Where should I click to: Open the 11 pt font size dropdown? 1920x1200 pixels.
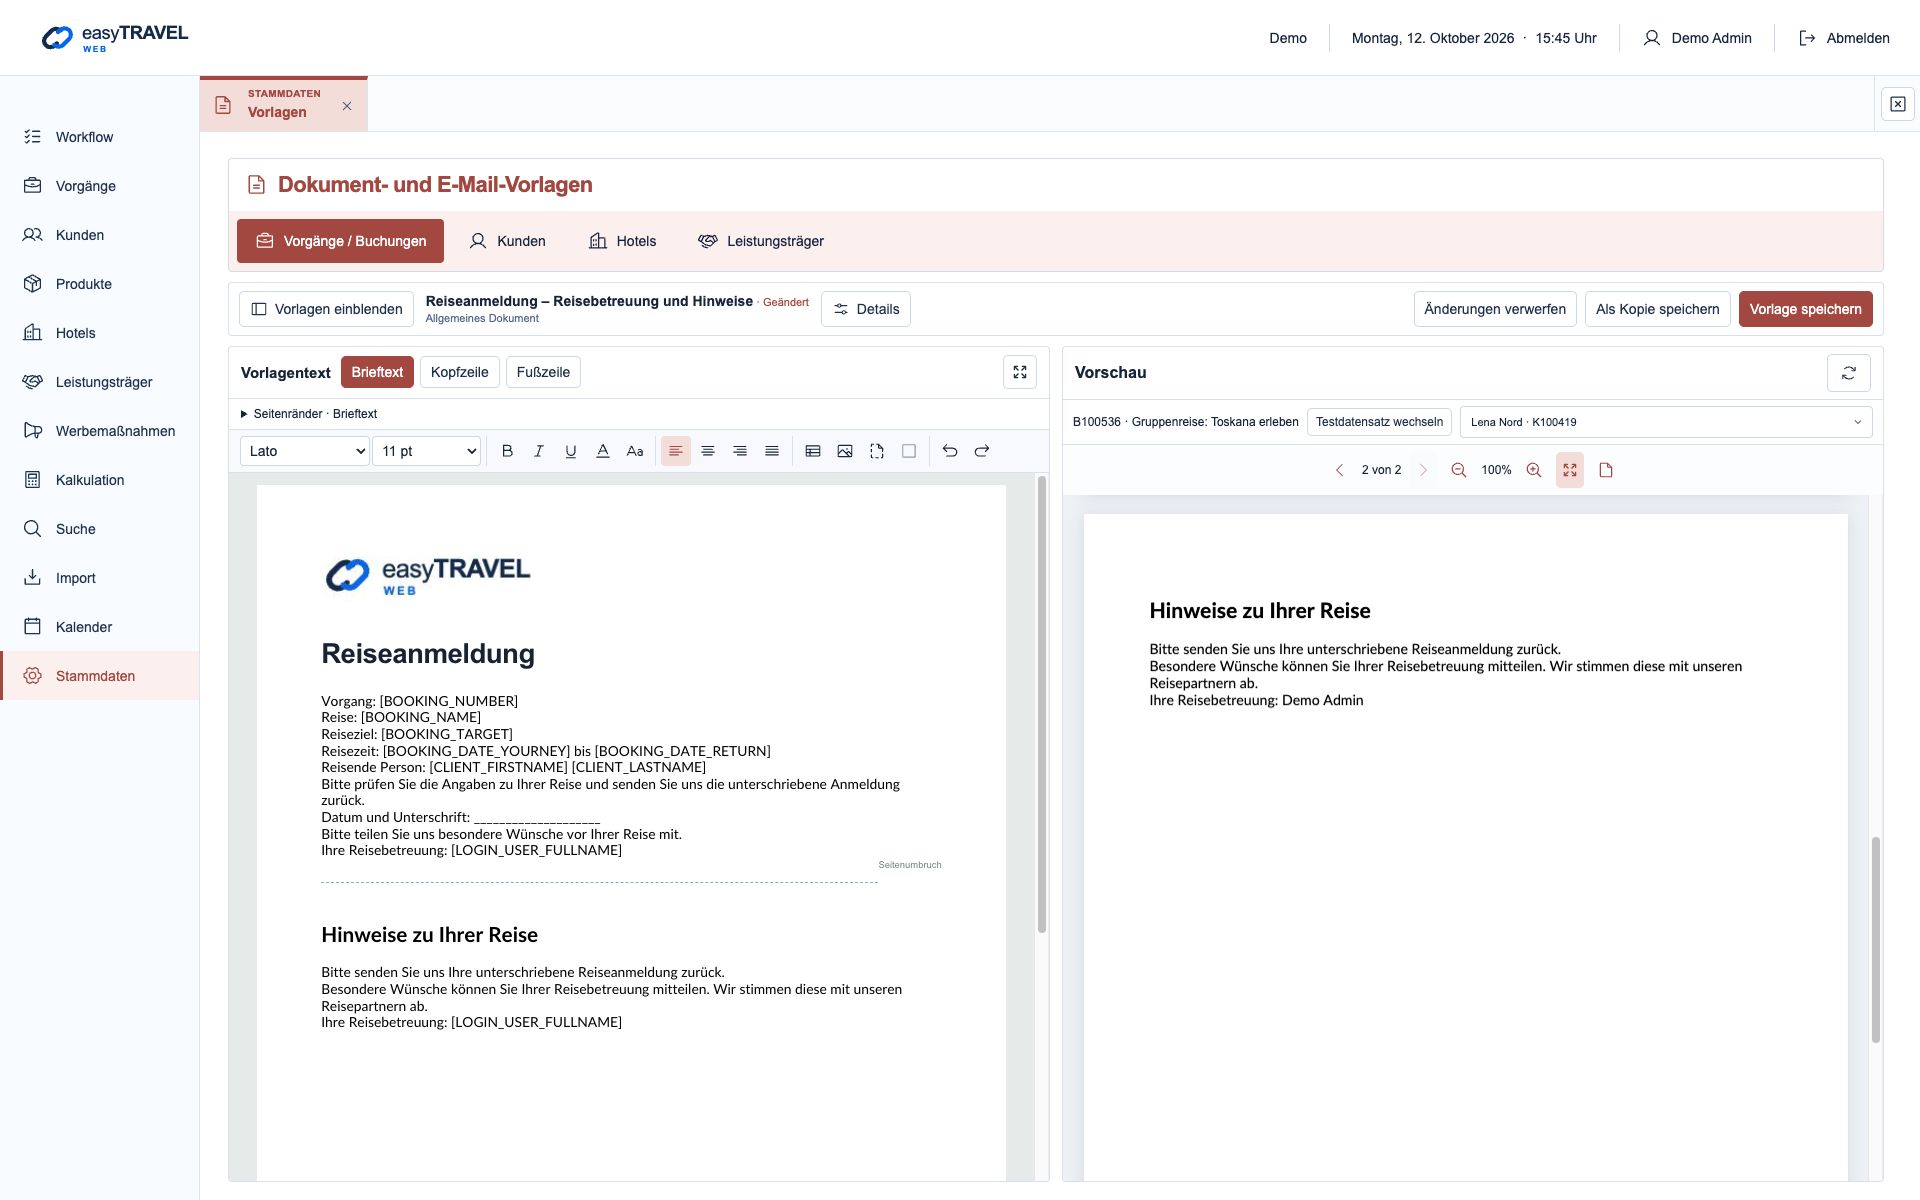pos(427,451)
